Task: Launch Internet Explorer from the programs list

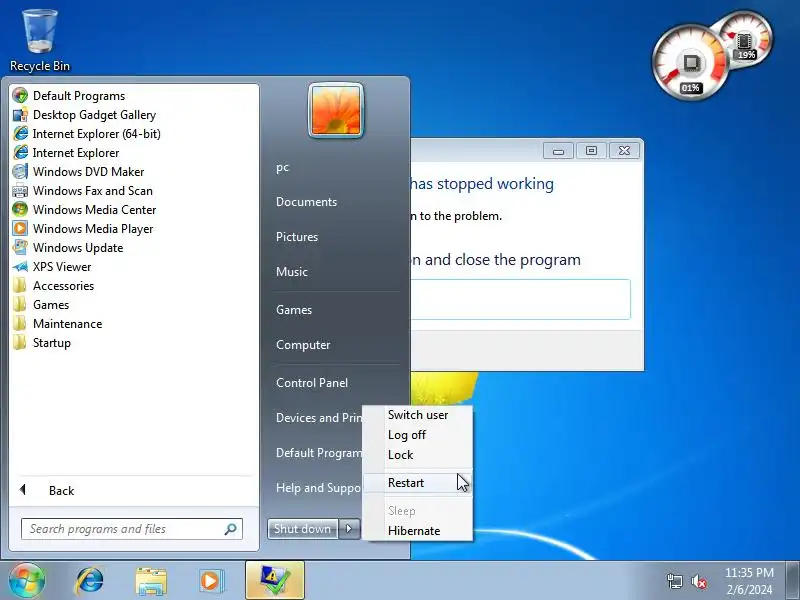Action: [76, 153]
